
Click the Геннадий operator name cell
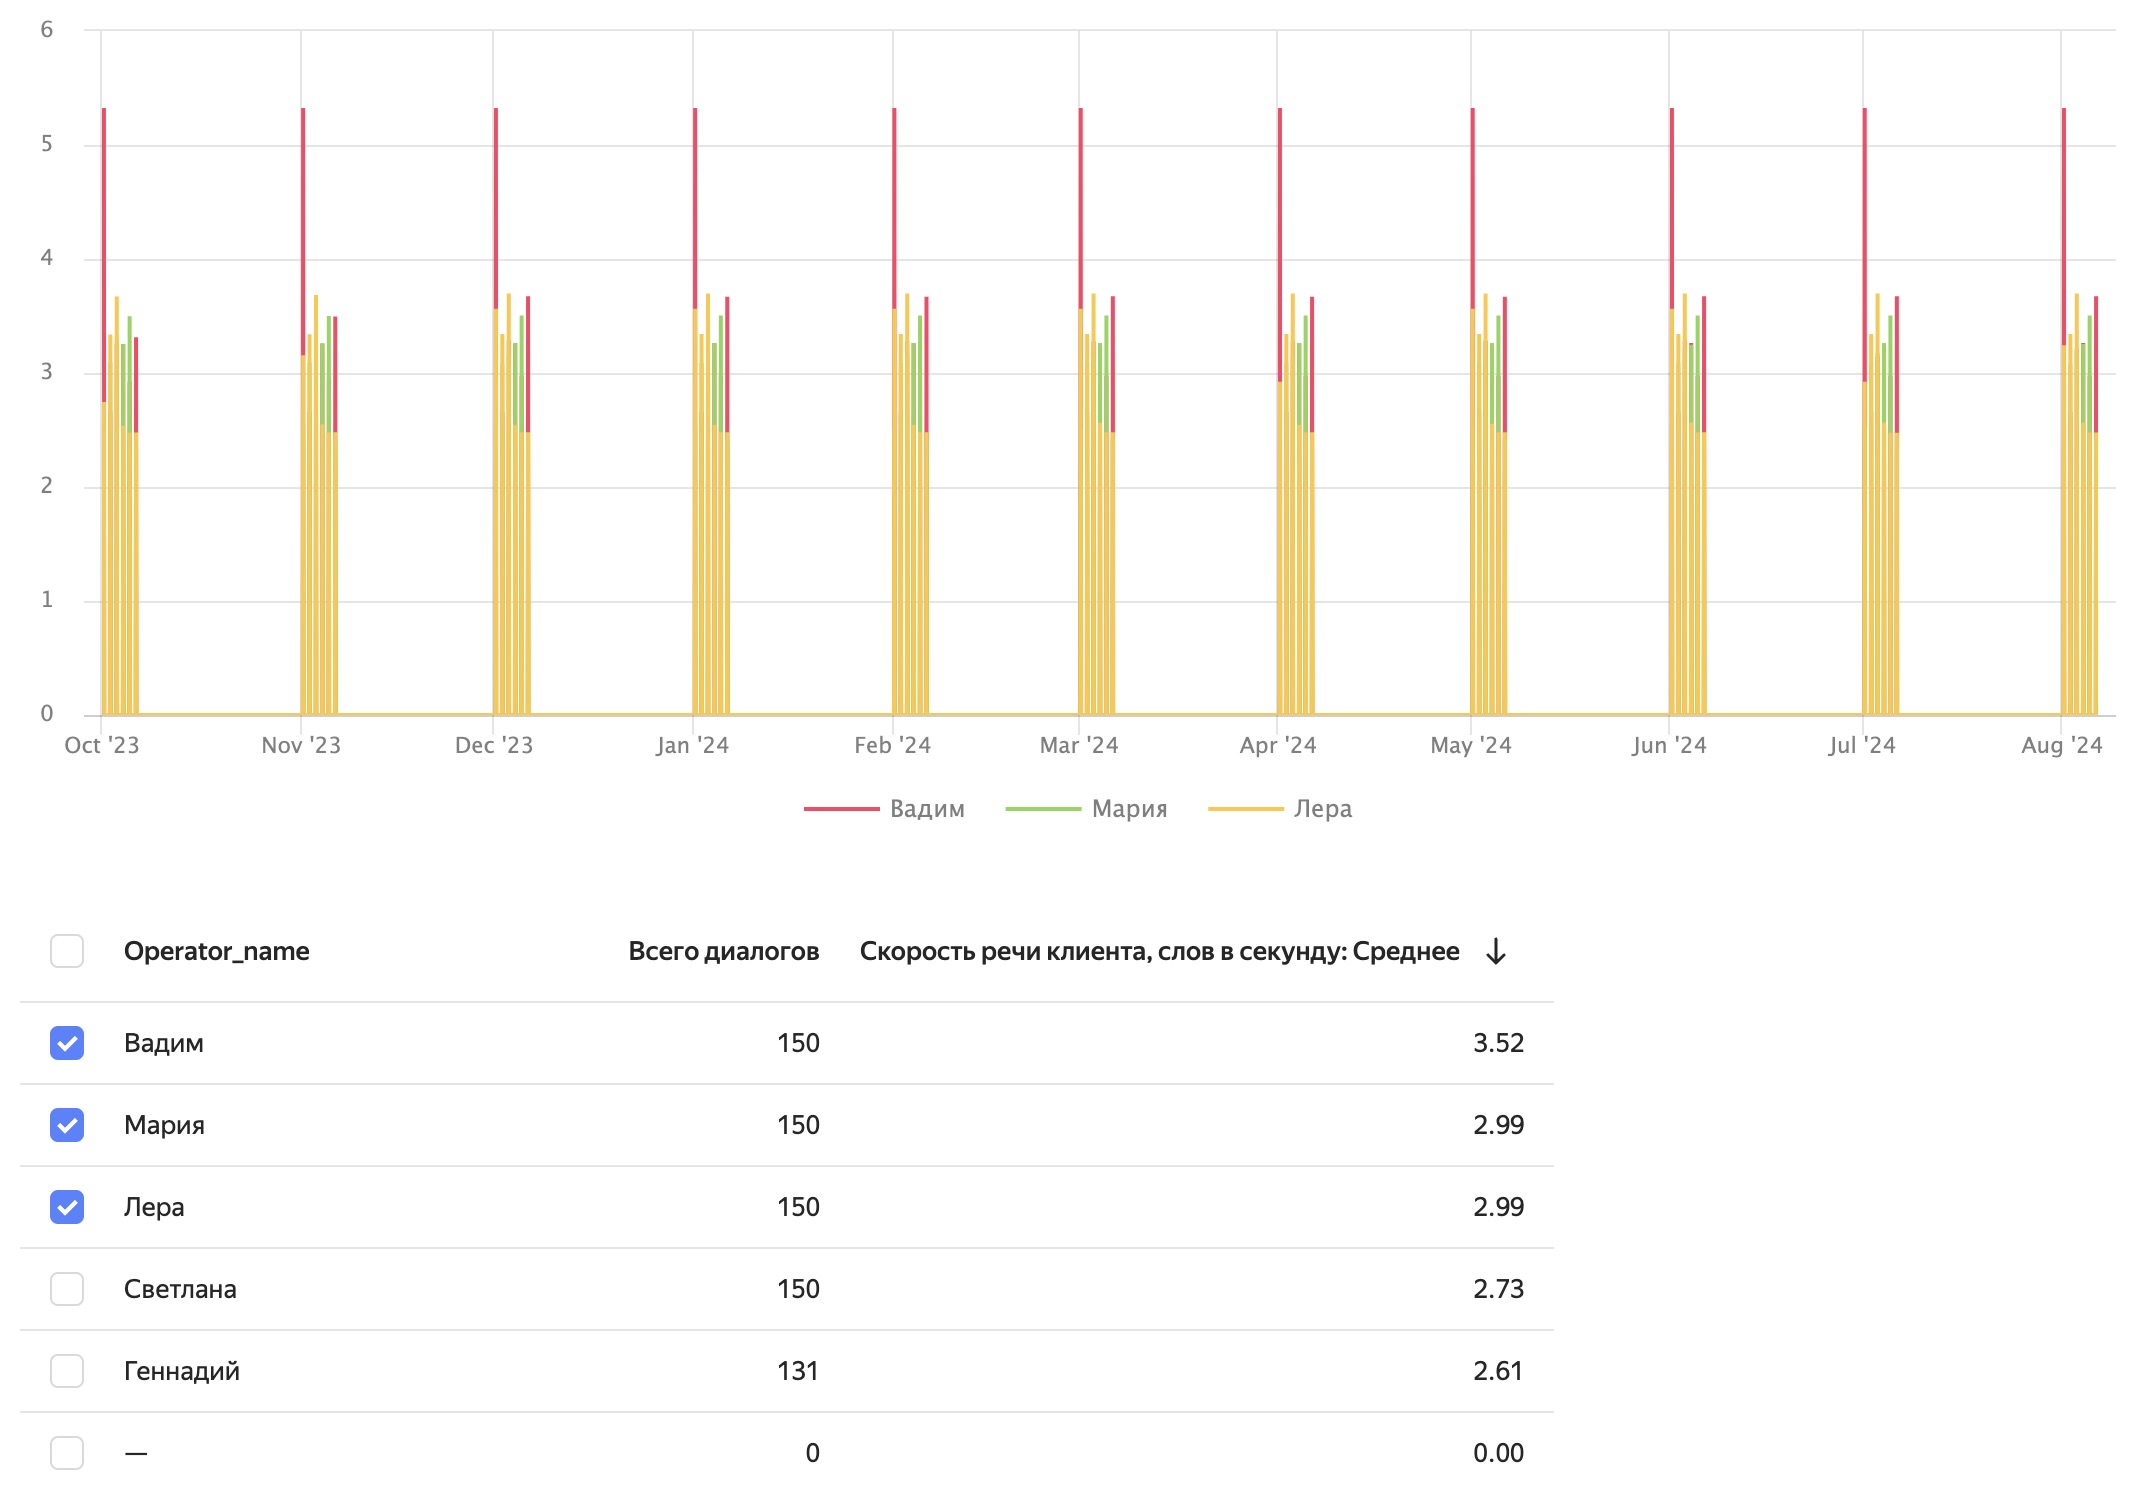click(x=182, y=1371)
